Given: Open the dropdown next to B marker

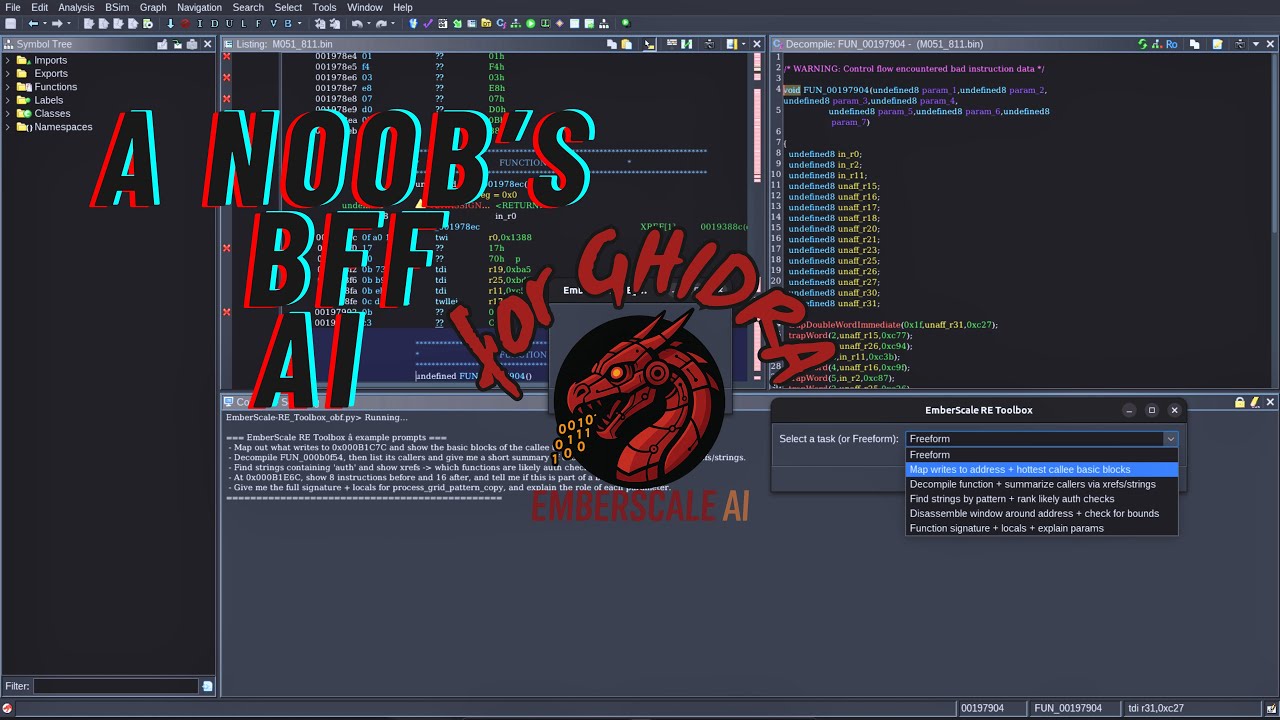Looking at the screenshot, I should [300, 23].
